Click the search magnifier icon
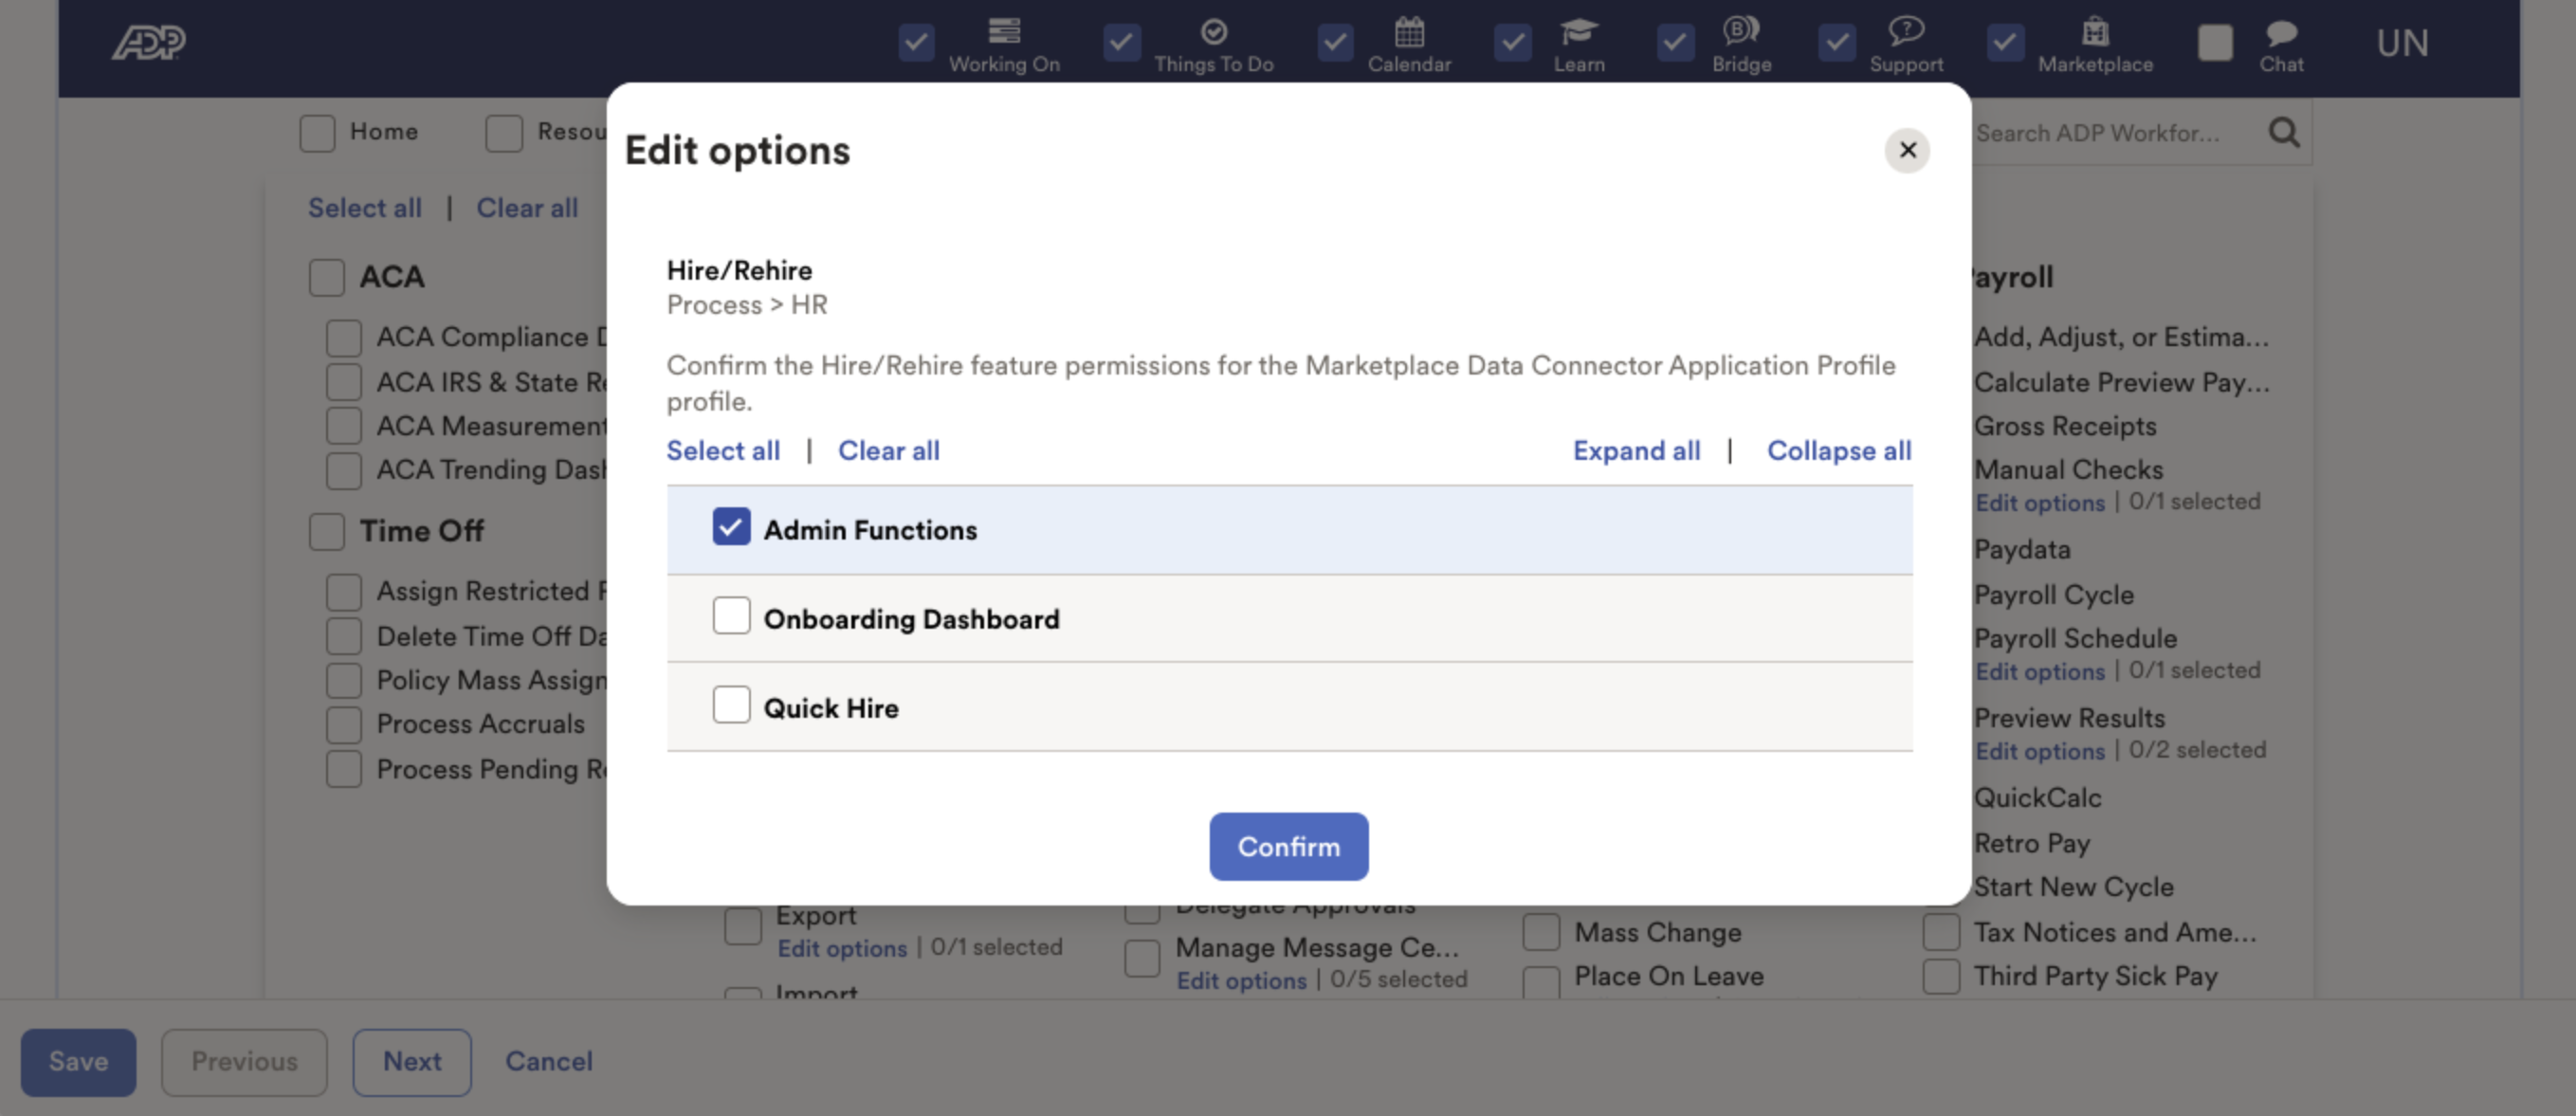Screen dimensions: 2576x1116 pyautogui.click(x=2284, y=131)
